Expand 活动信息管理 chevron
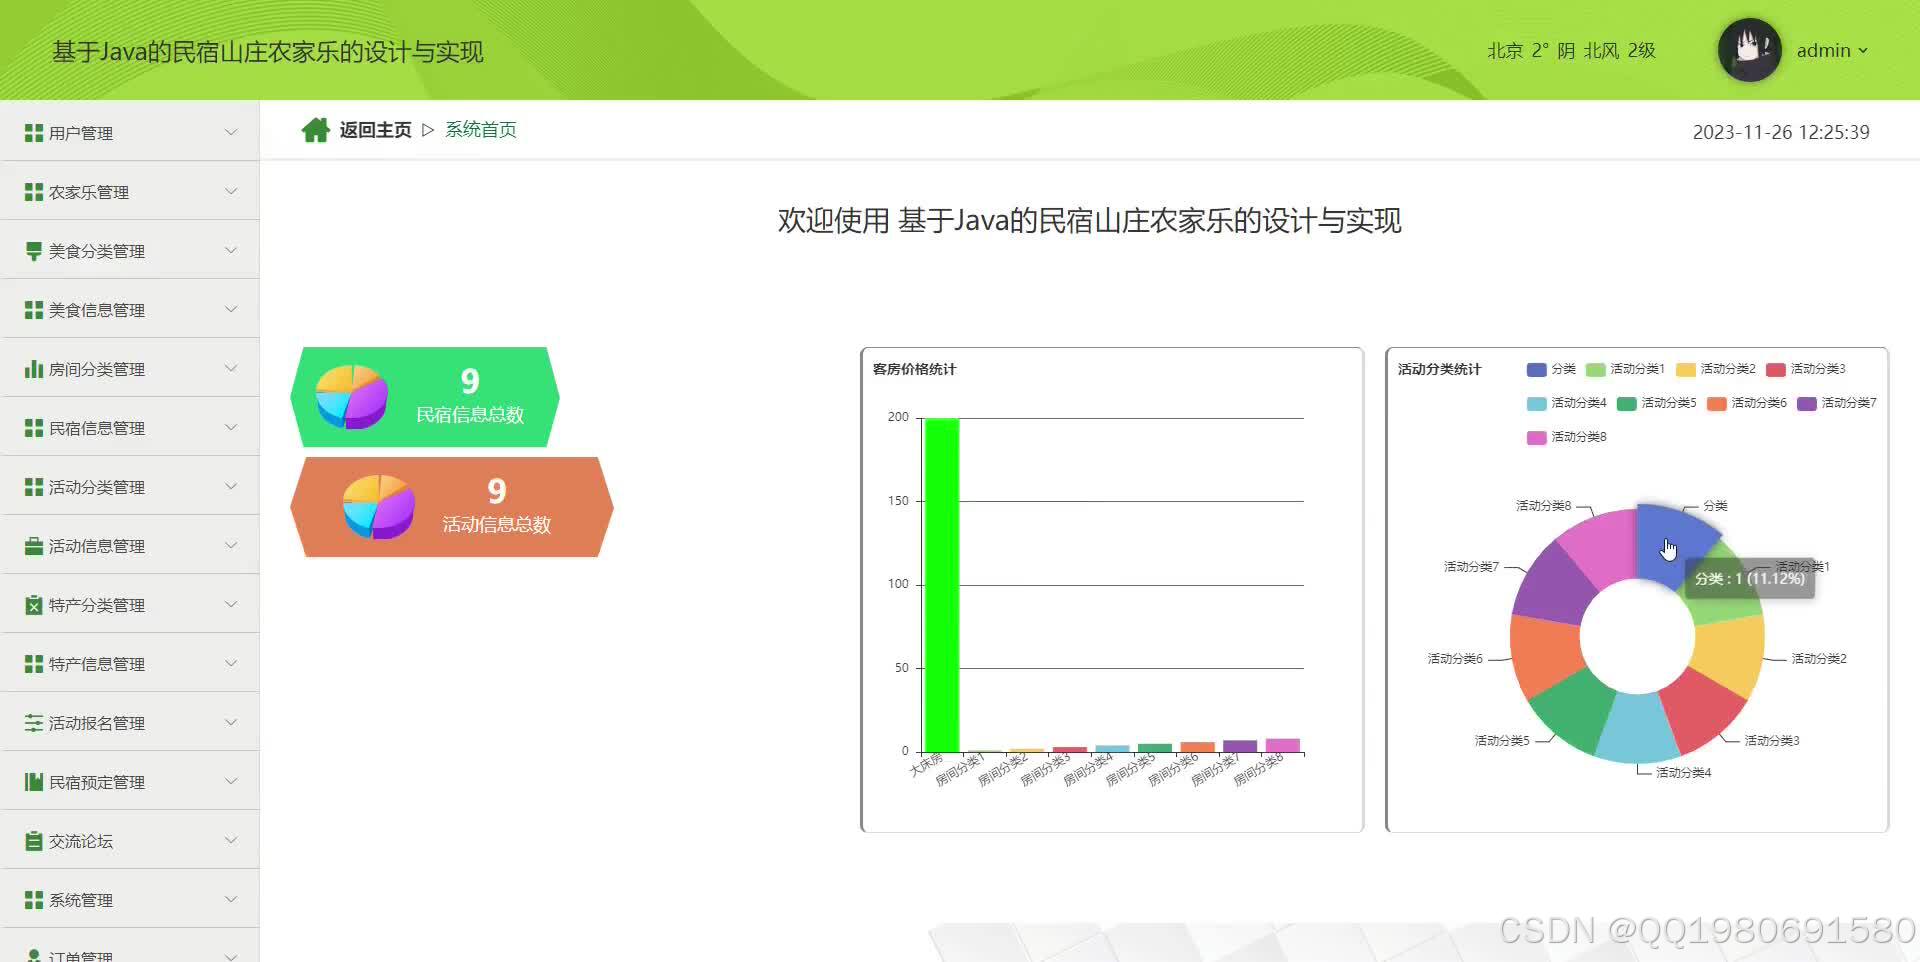 click(x=231, y=545)
